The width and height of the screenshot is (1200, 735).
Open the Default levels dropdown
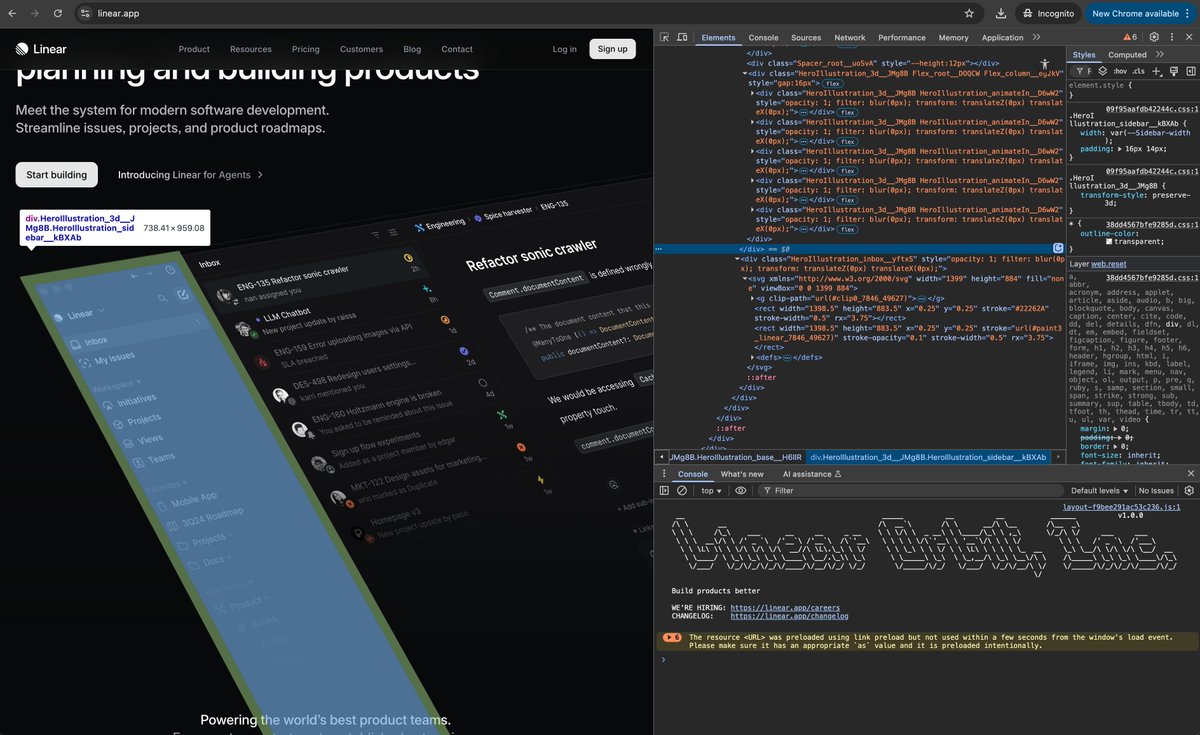(1100, 491)
